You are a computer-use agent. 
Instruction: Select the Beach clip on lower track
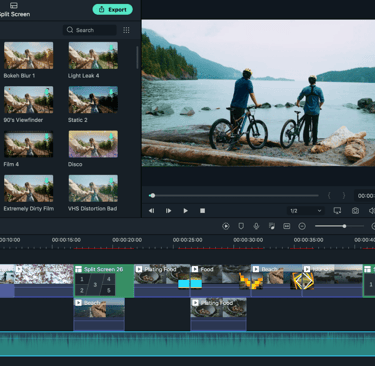(99, 314)
